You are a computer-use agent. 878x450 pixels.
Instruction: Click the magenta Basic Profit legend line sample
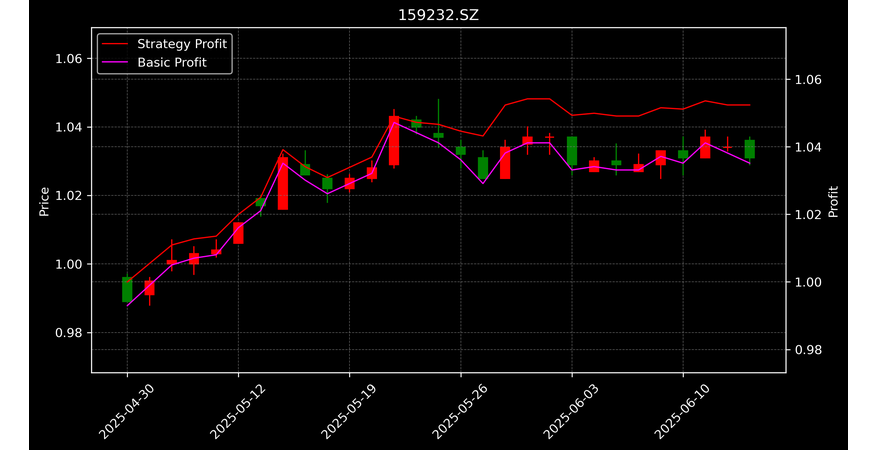(115, 63)
